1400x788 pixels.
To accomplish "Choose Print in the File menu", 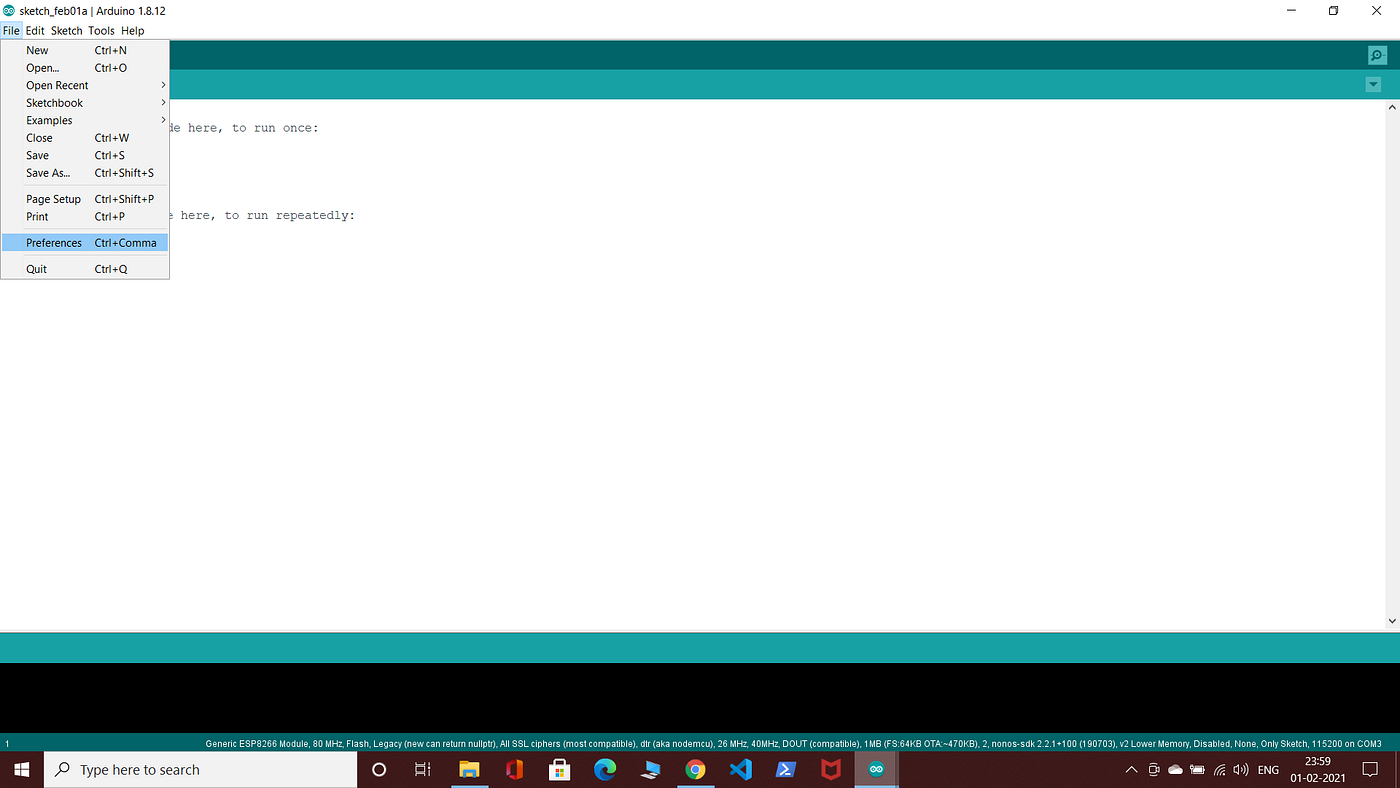I will (x=85, y=216).
